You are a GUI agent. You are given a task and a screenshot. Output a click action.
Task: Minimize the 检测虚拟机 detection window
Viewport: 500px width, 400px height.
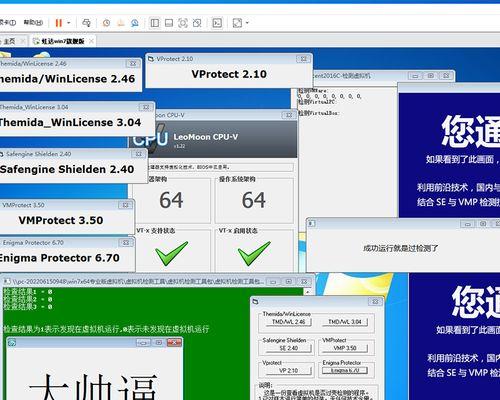click(415, 76)
